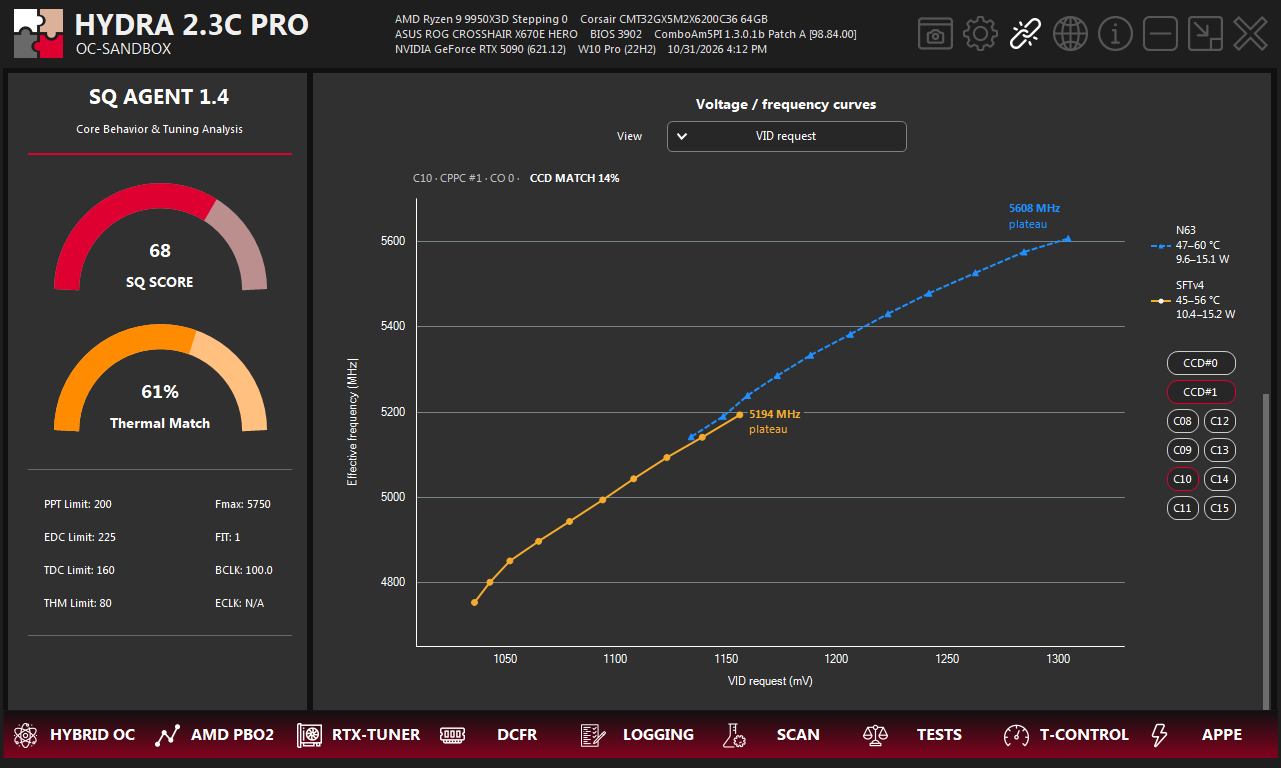Click the flask icon for Scan
The width and height of the screenshot is (1281, 768).
click(x=735, y=735)
